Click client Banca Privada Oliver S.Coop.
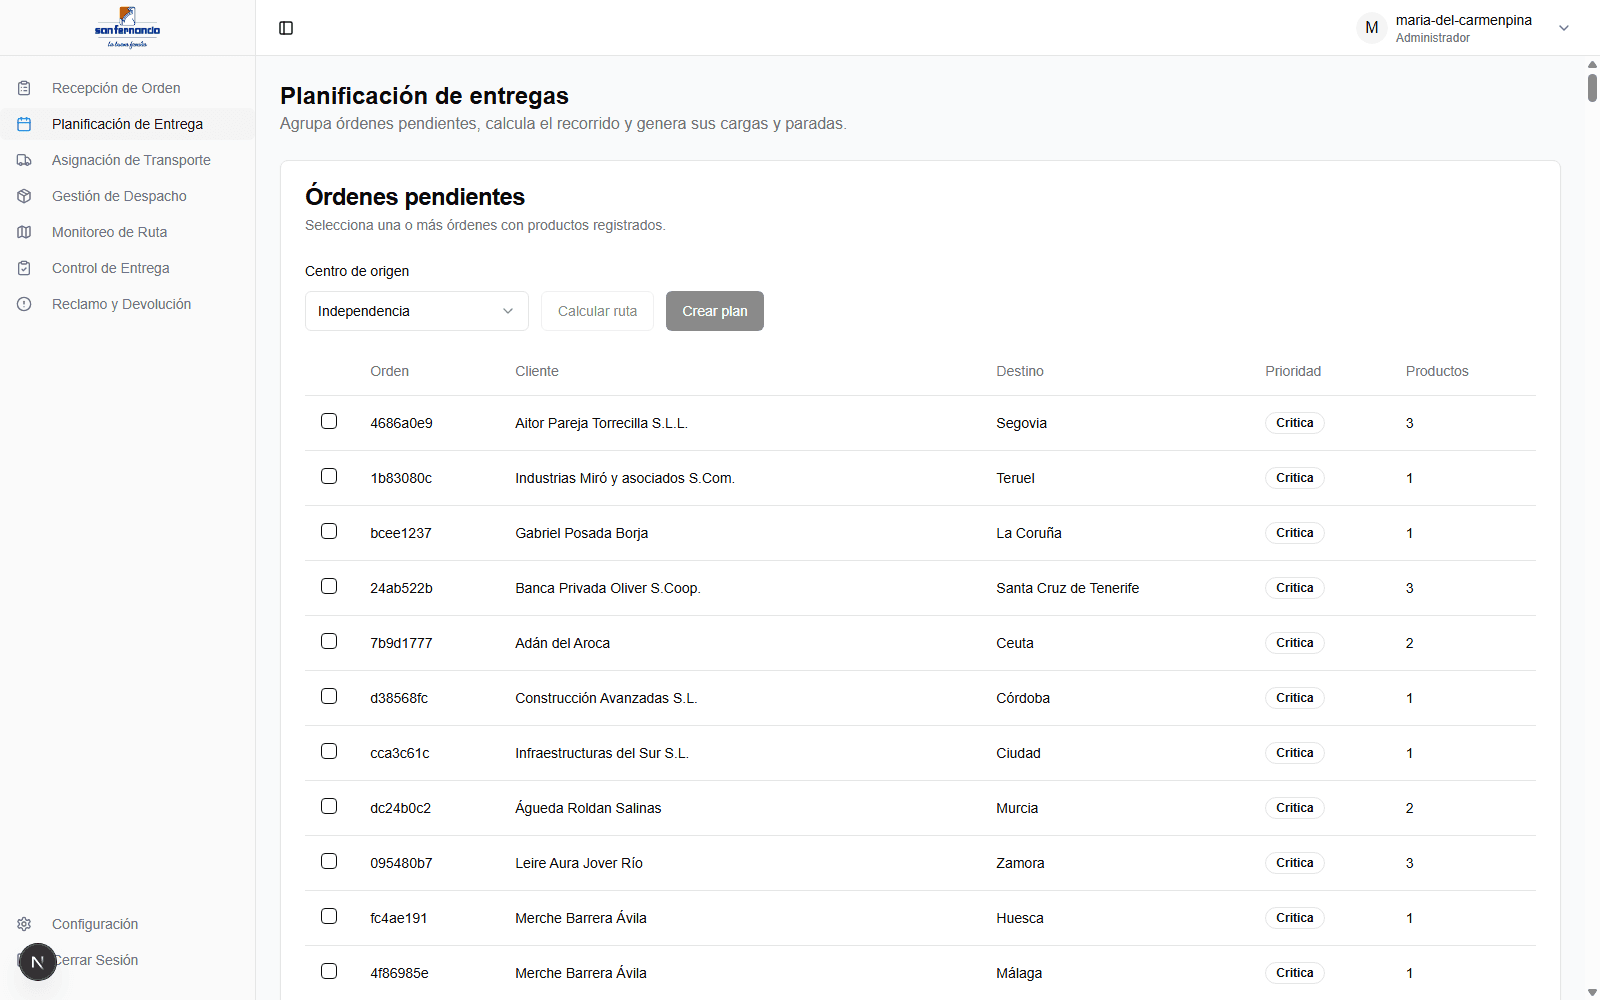The image size is (1600, 1000). click(608, 588)
